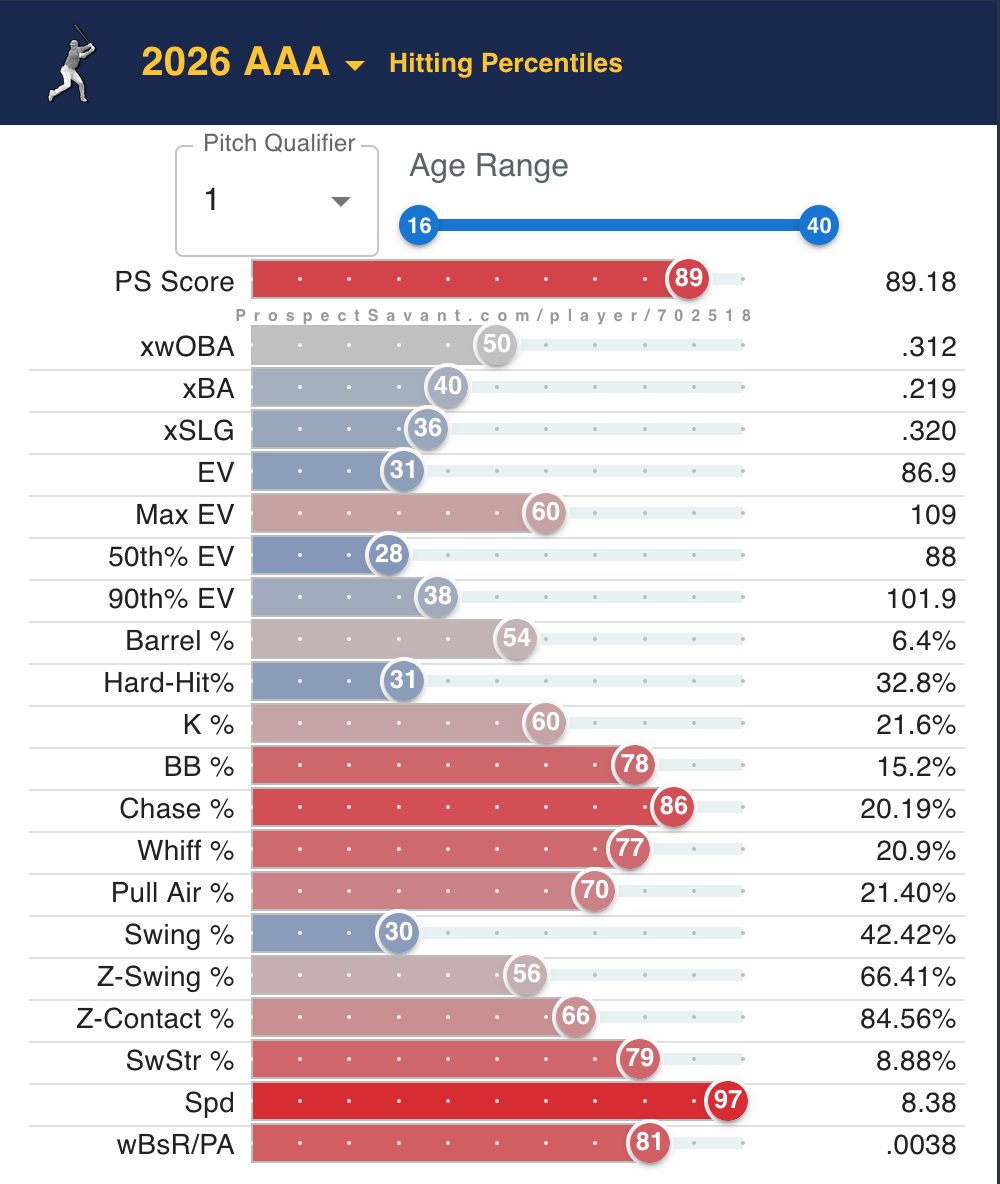
Task: Select the age range maximum handle 40
Action: coord(819,225)
